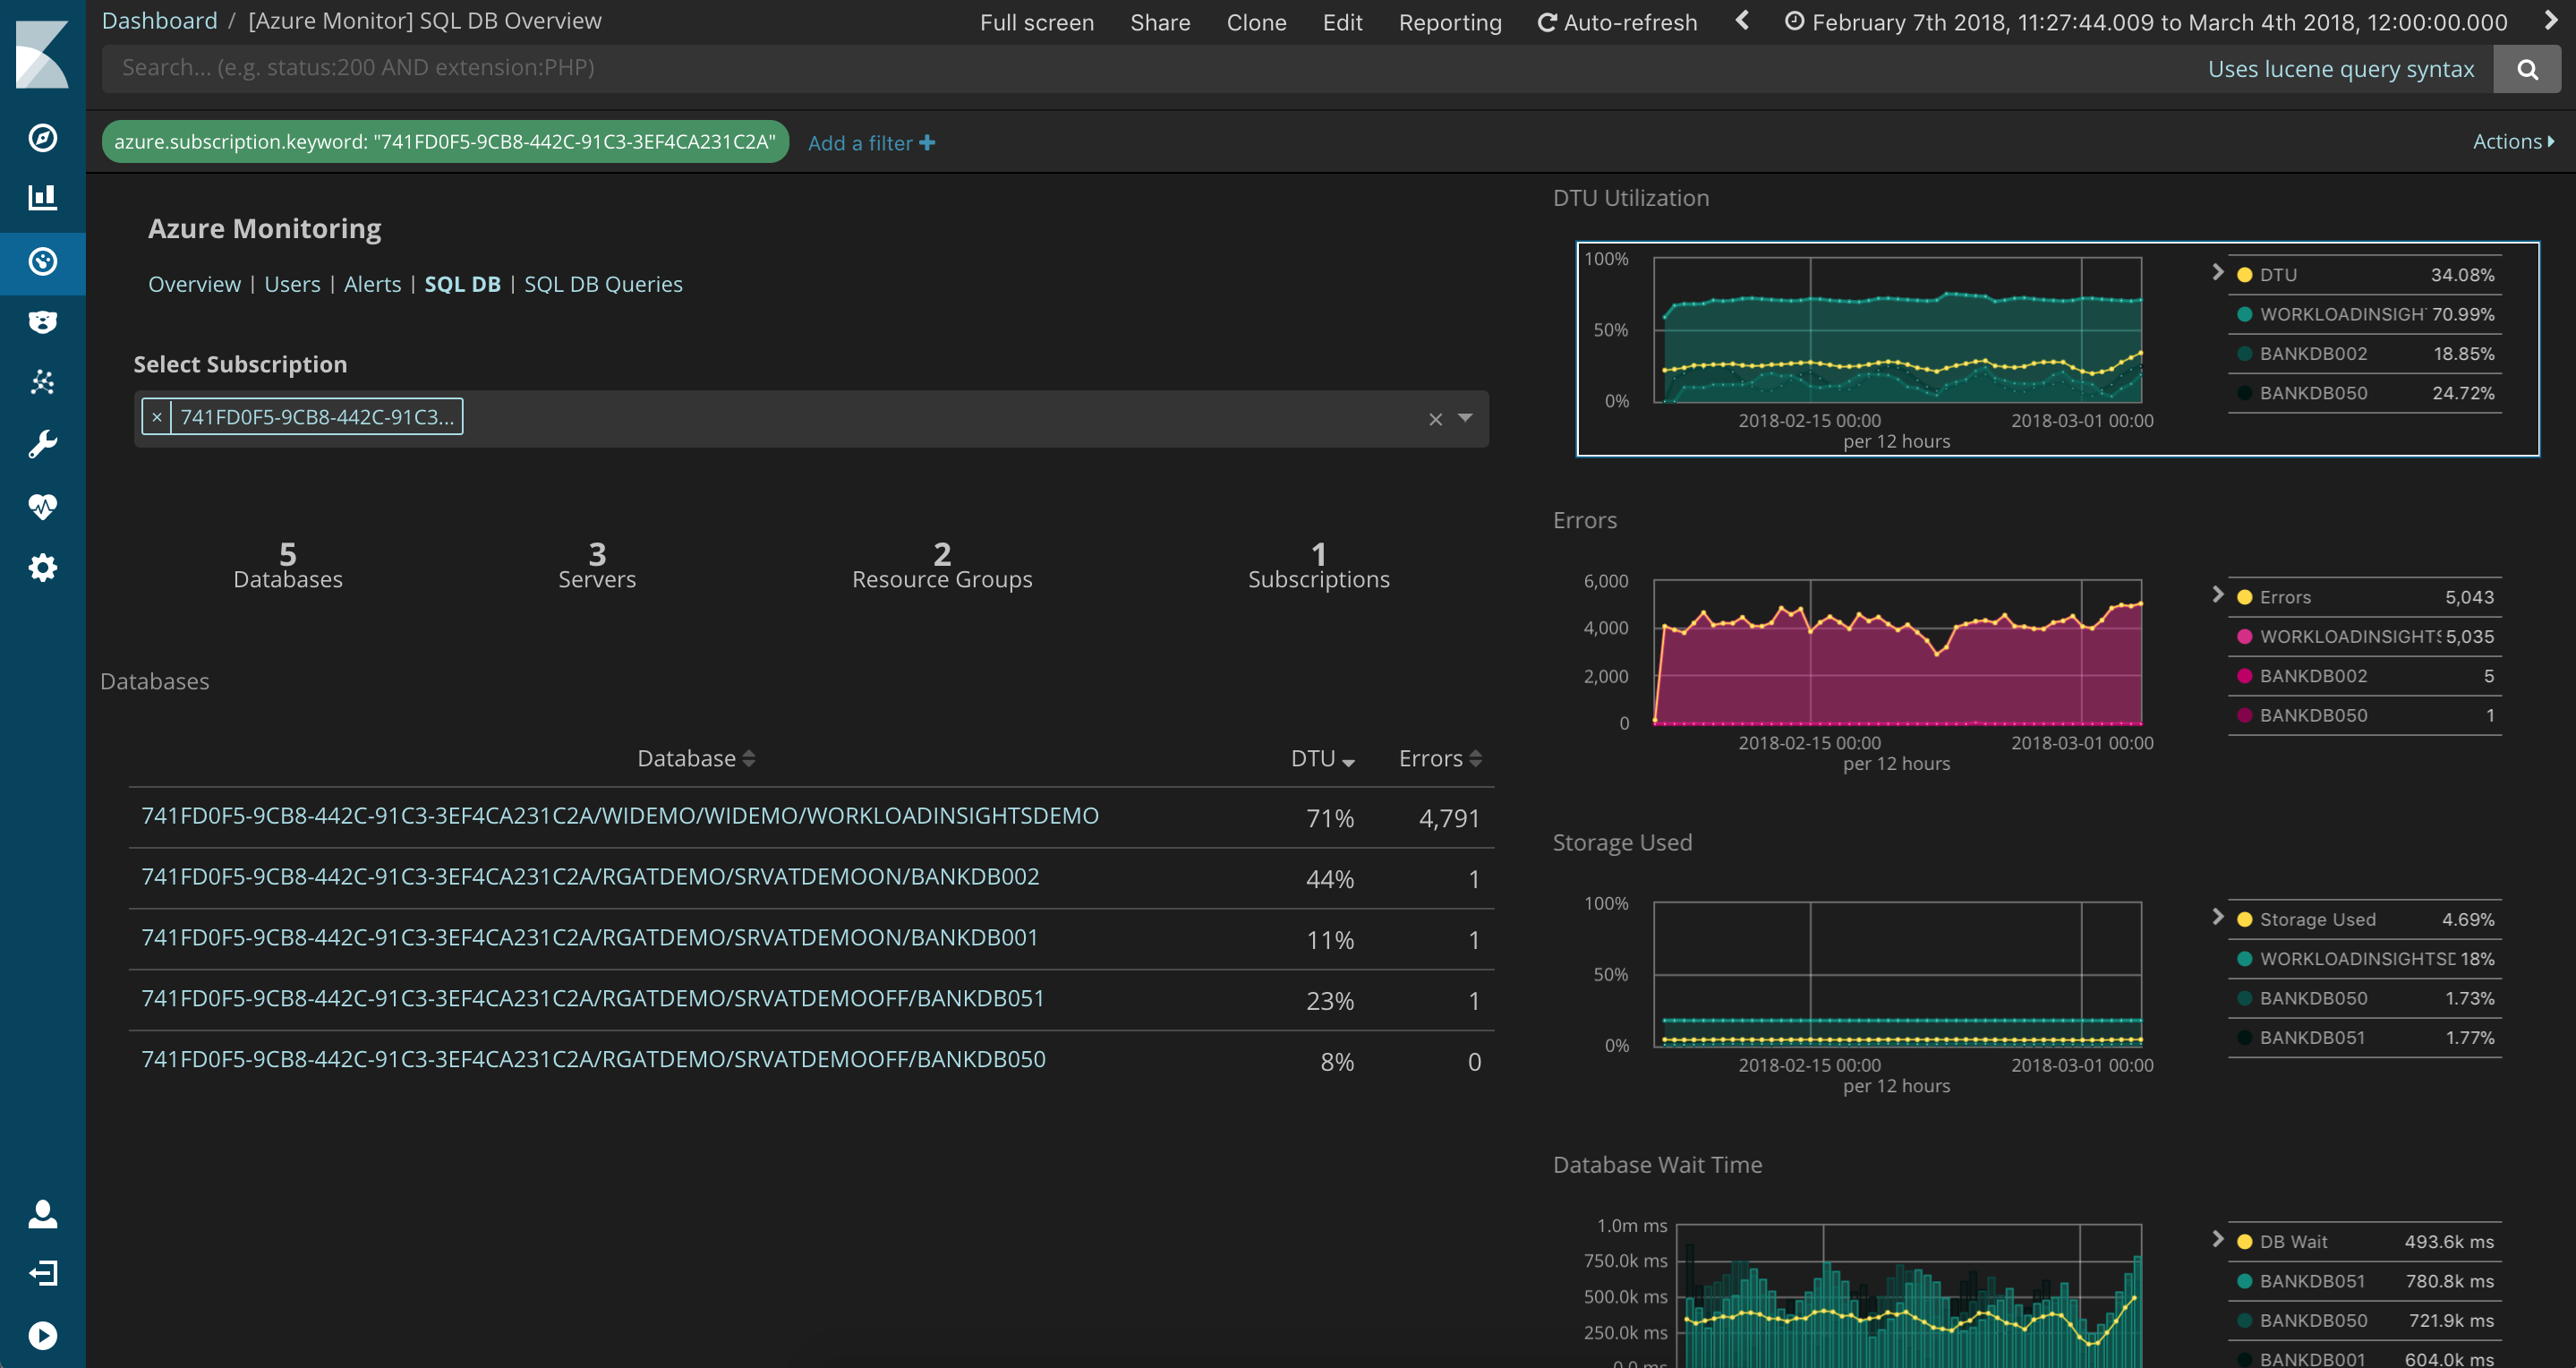Open the Full screen option

[x=1036, y=22]
